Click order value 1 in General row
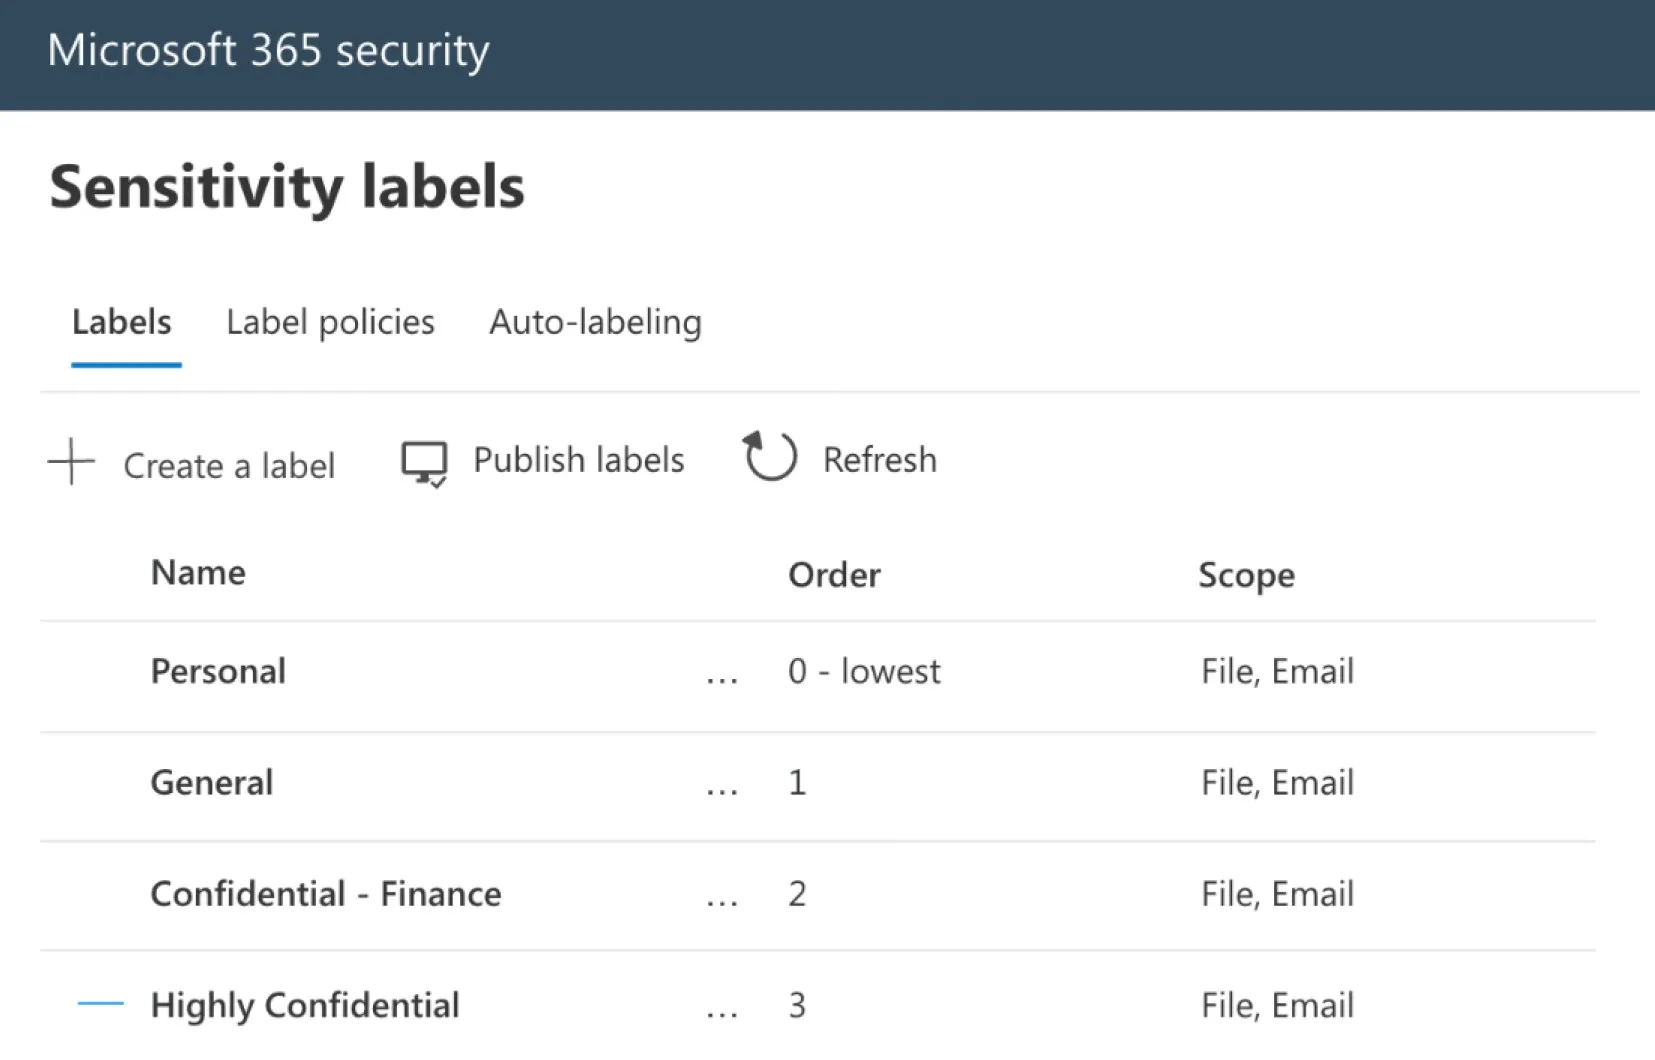The image size is (1655, 1060). click(797, 782)
